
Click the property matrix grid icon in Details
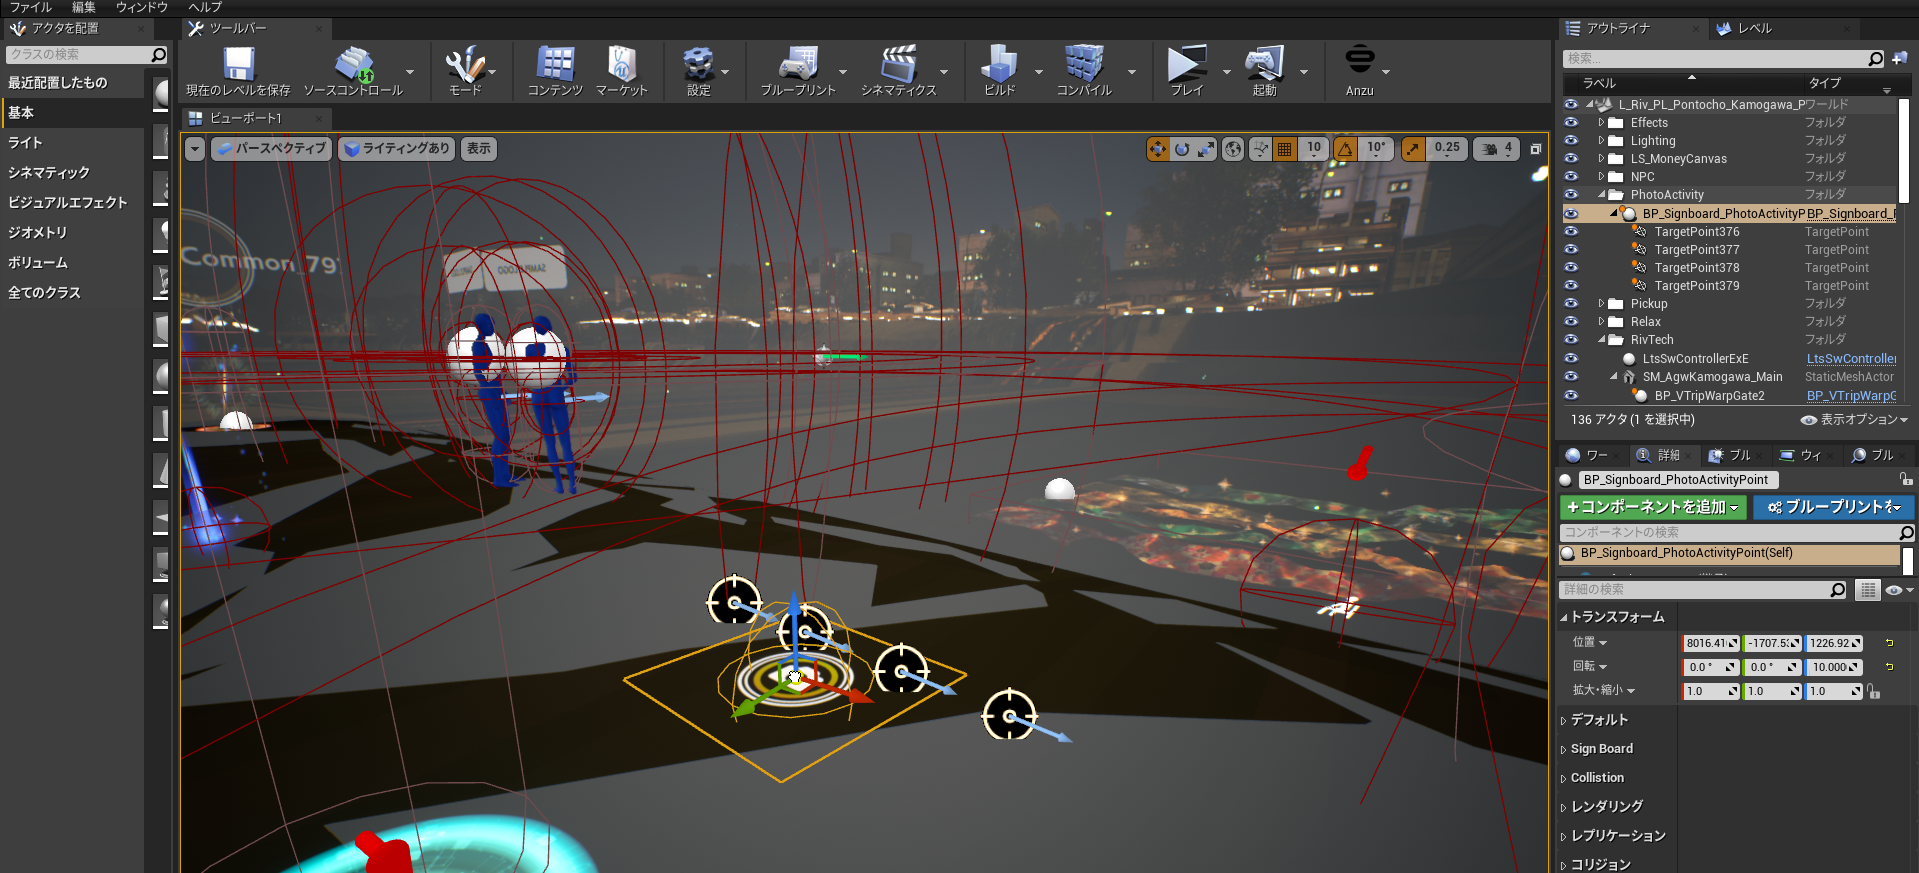[1867, 590]
